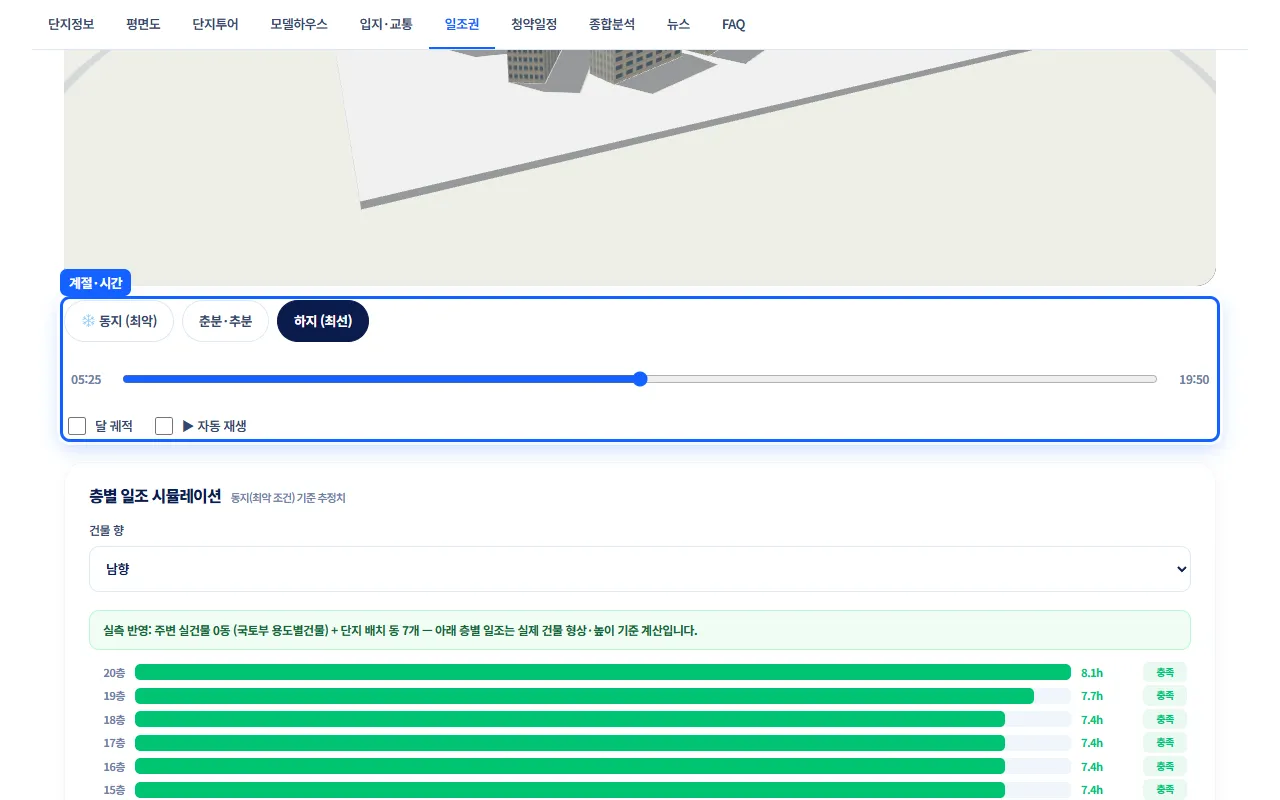Viewport: 1280px width, 800px height.
Task: Click the 층별 일조 시뮬레이션 heading
Action: coord(155,496)
